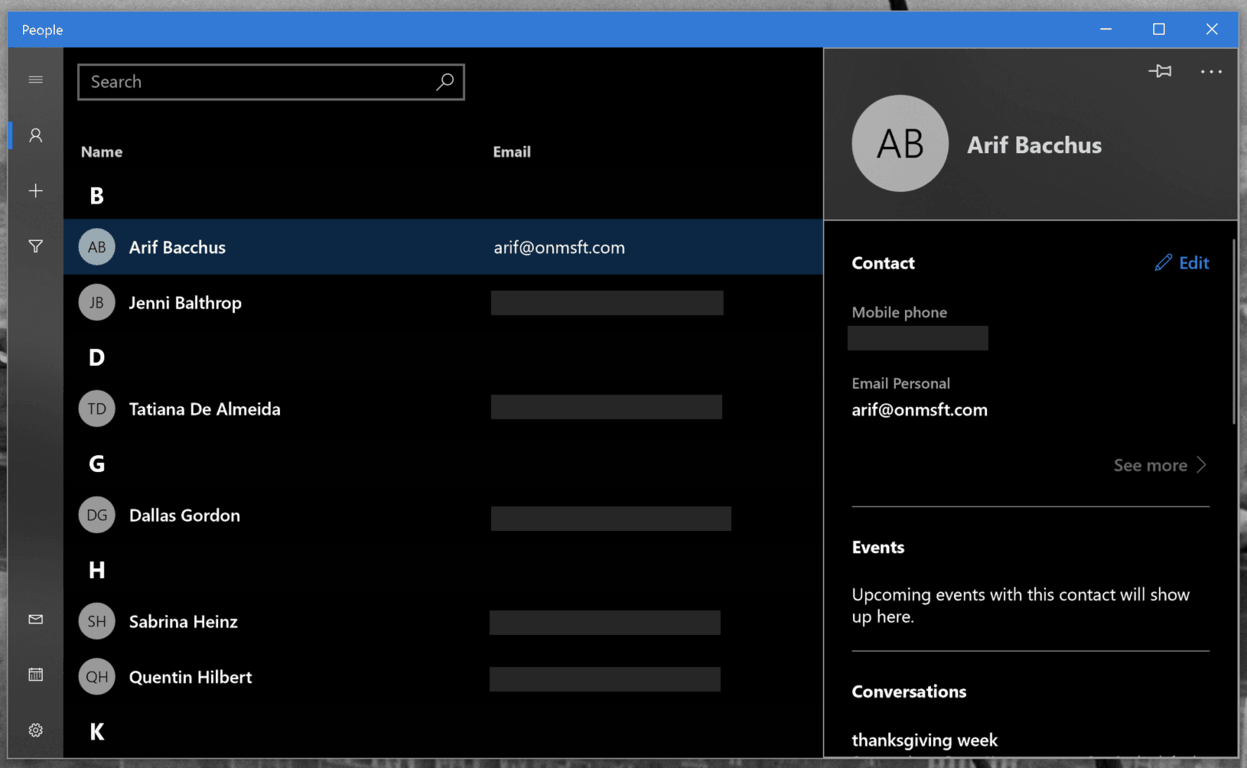1247x768 pixels.
Task: Click the details pane vertical scrollbar
Action: (x=1235, y=330)
